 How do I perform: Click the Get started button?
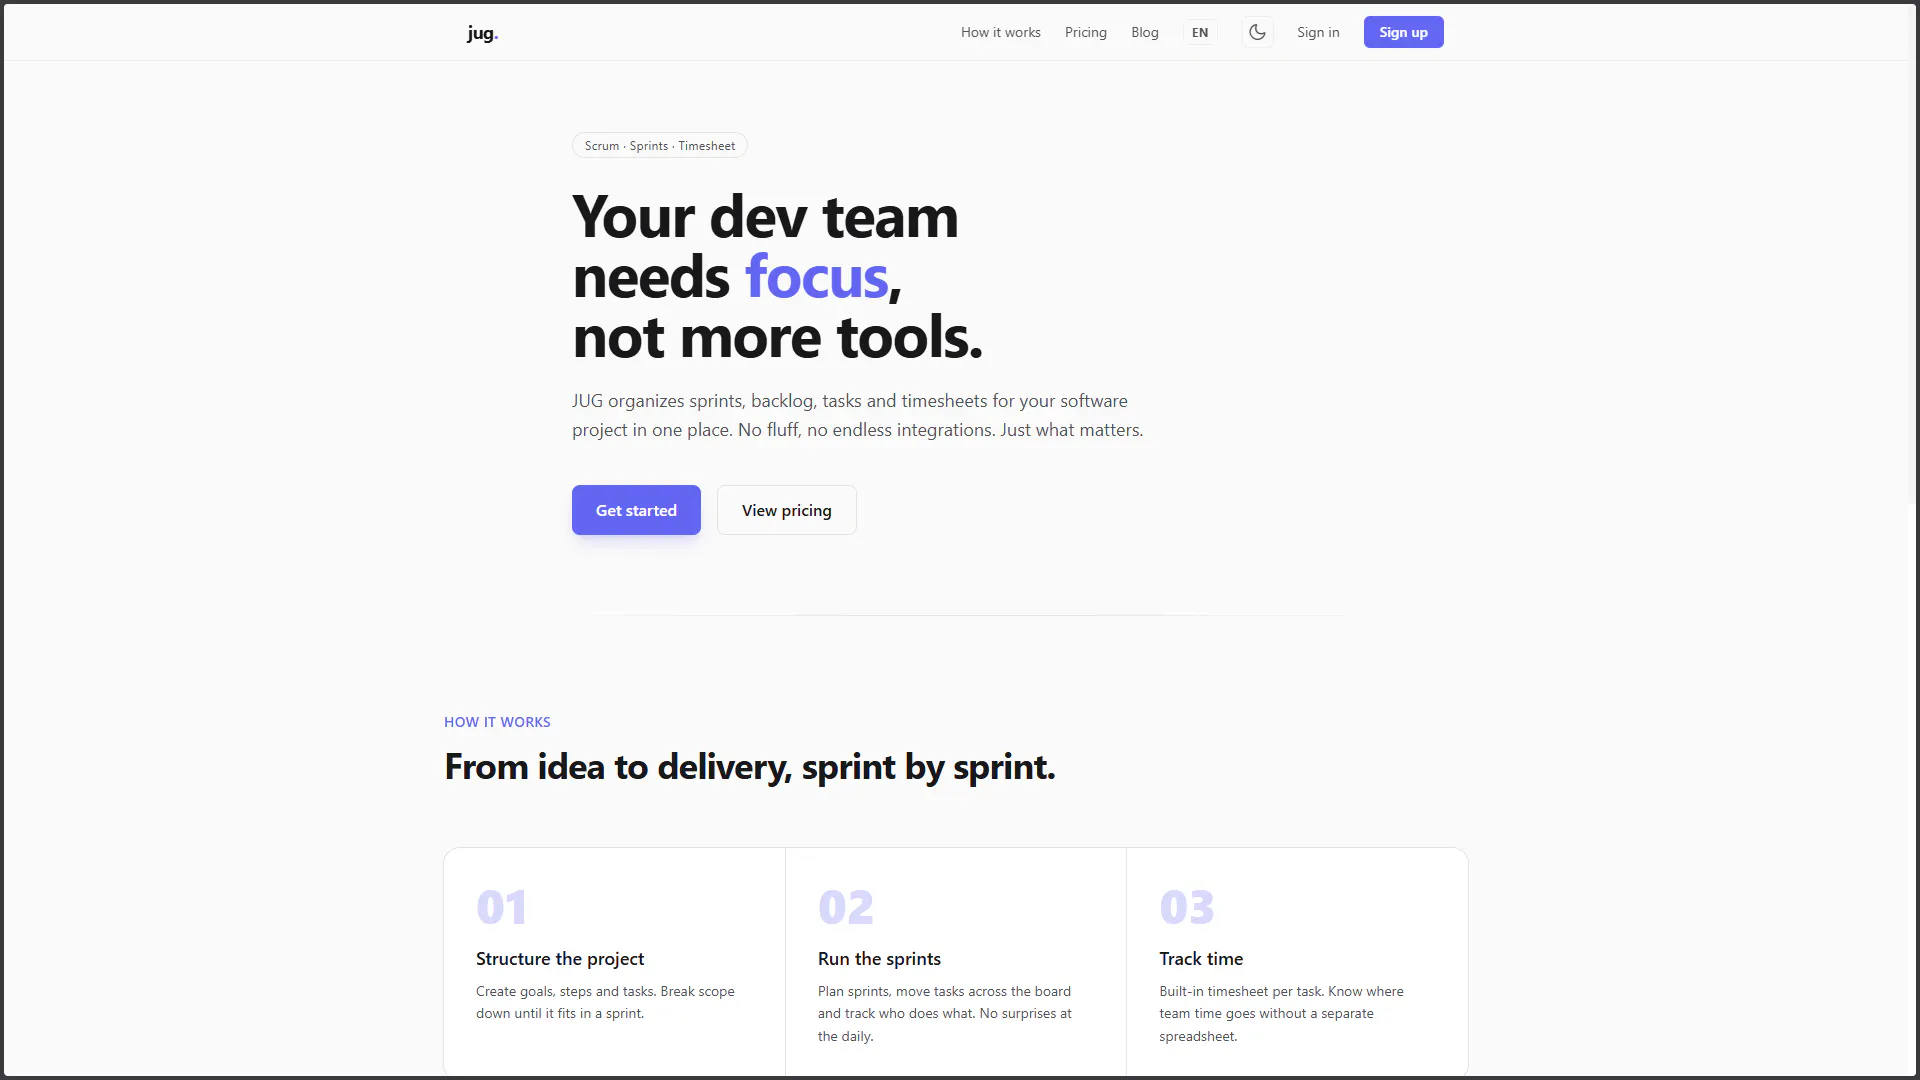pyautogui.click(x=636, y=510)
